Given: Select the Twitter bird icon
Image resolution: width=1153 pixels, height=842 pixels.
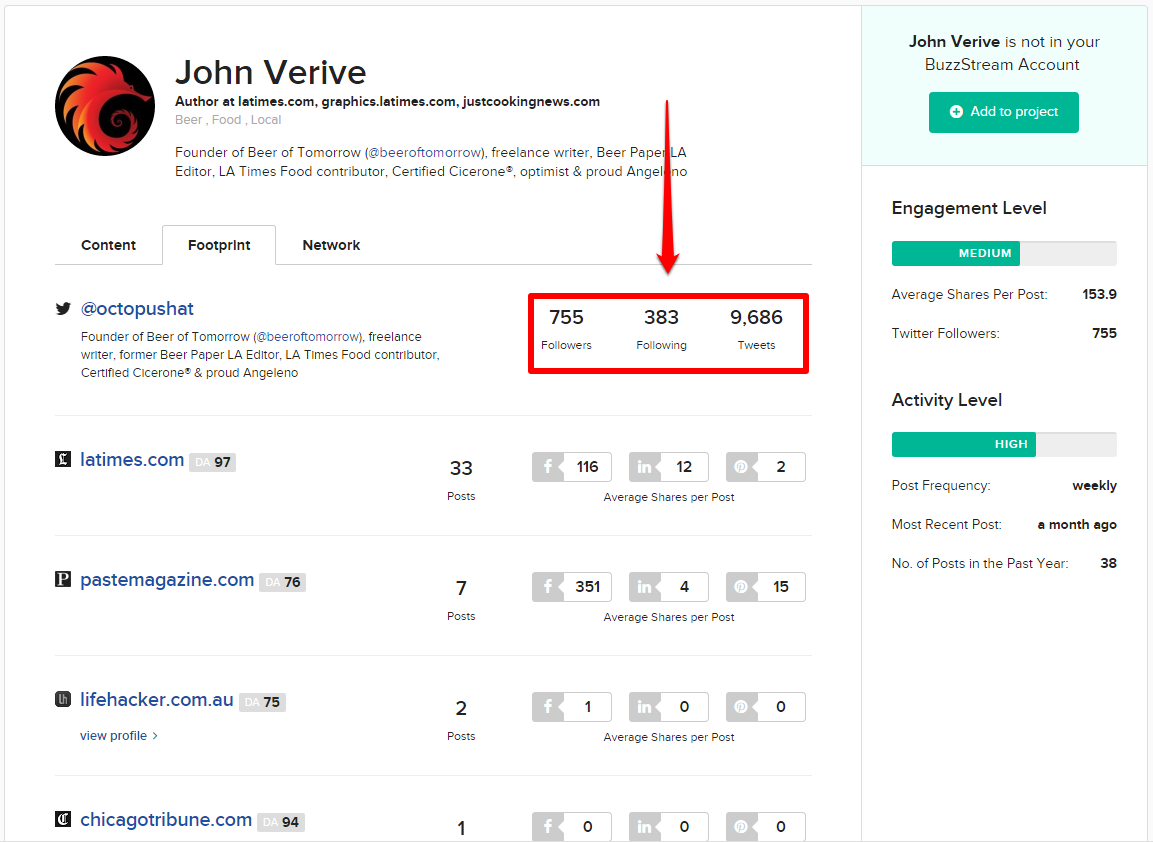Looking at the screenshot, I should pos(62,309).
